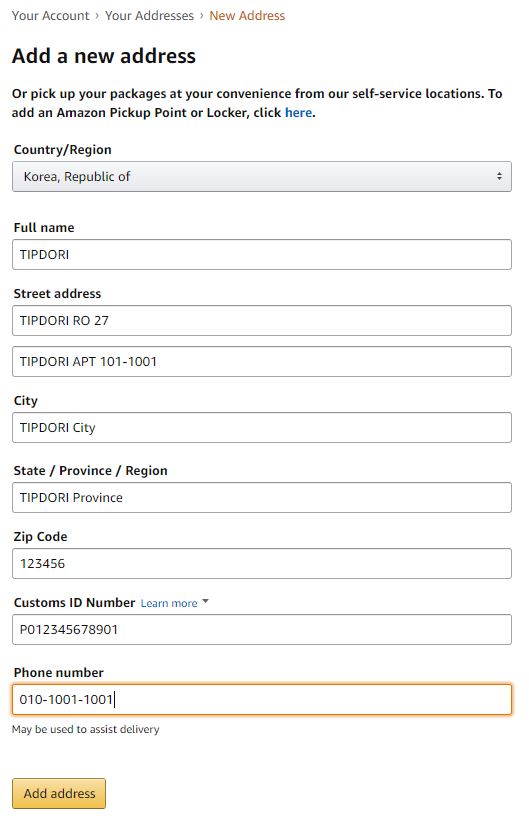Open the Country/Region dropdown showing Korea

pyautogui.click(x=262, y=176)
